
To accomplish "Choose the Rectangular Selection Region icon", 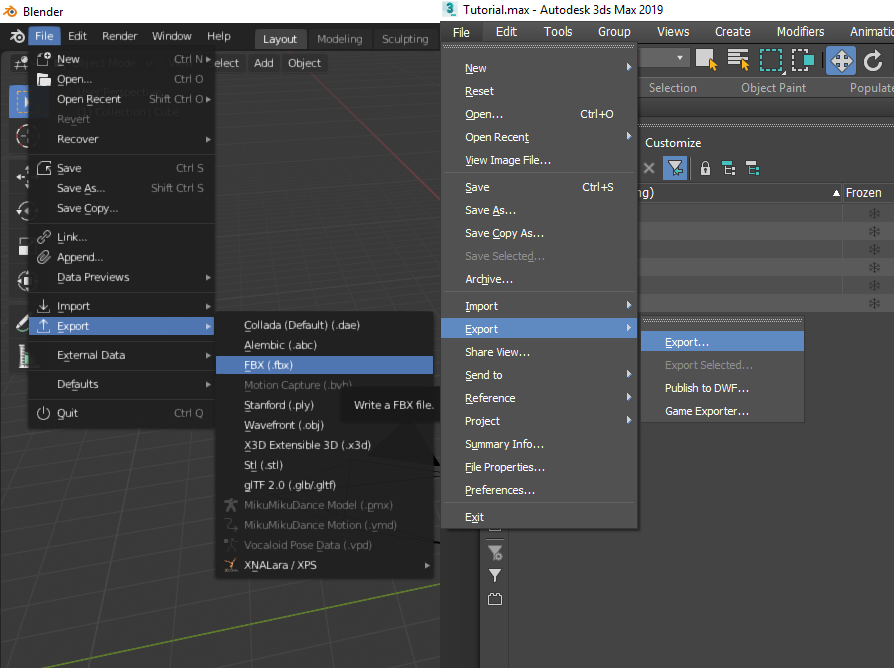I will [x=771, y=60].
